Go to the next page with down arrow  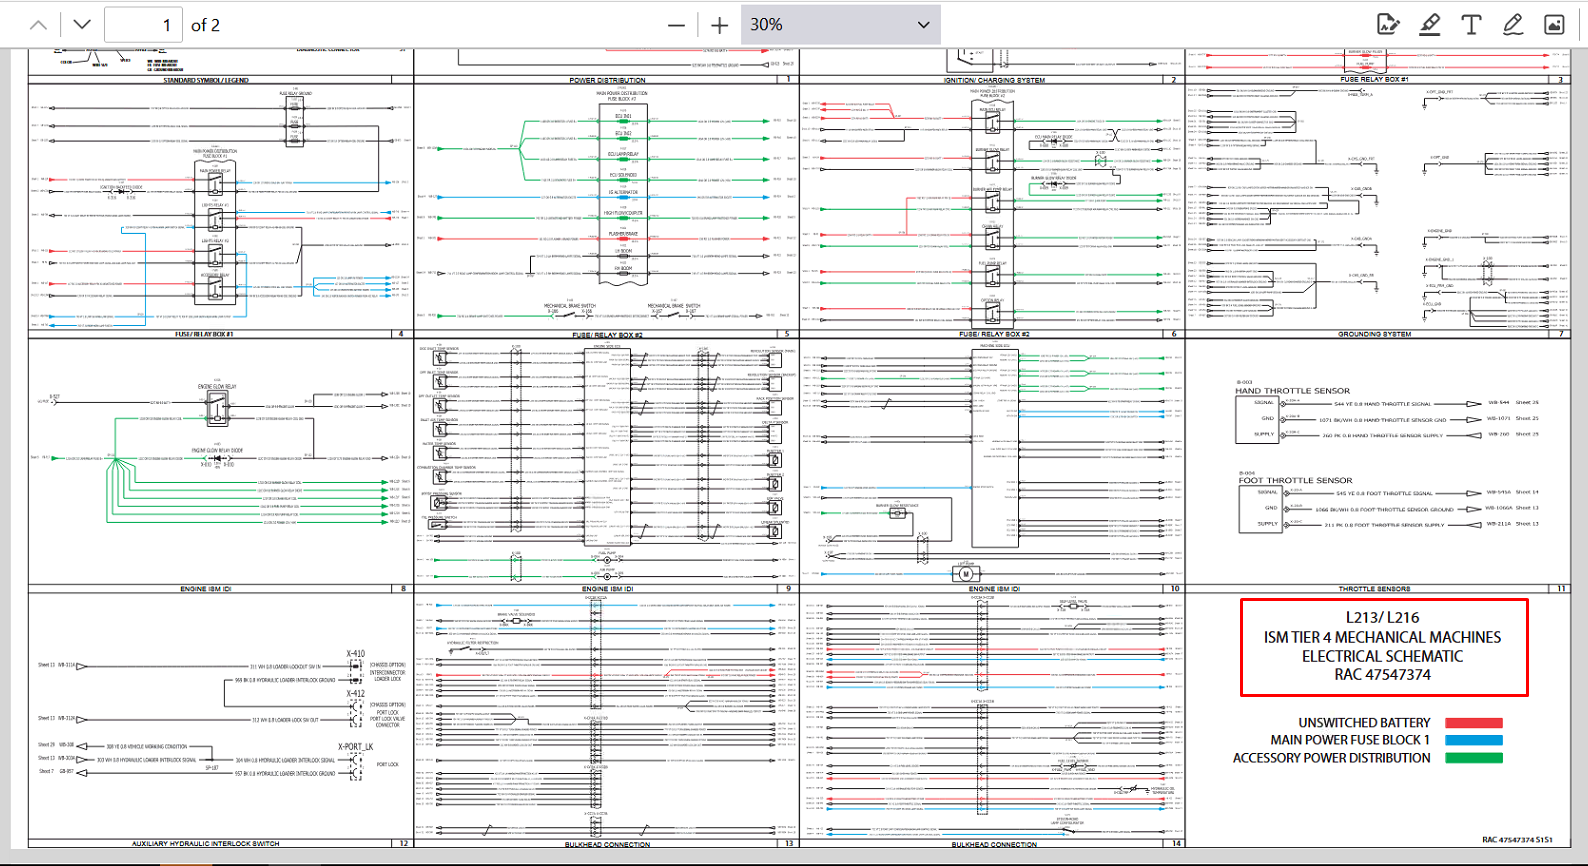[x=82, y=25]
